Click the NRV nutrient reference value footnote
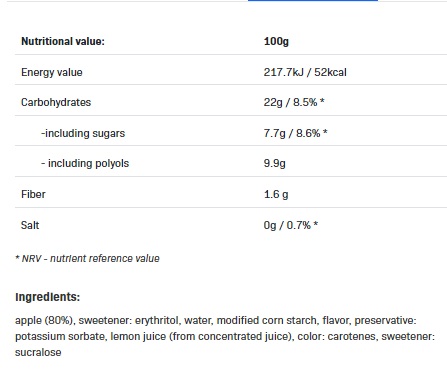The height and width of the screenshot is (375, 447). (x=87, y=258)
